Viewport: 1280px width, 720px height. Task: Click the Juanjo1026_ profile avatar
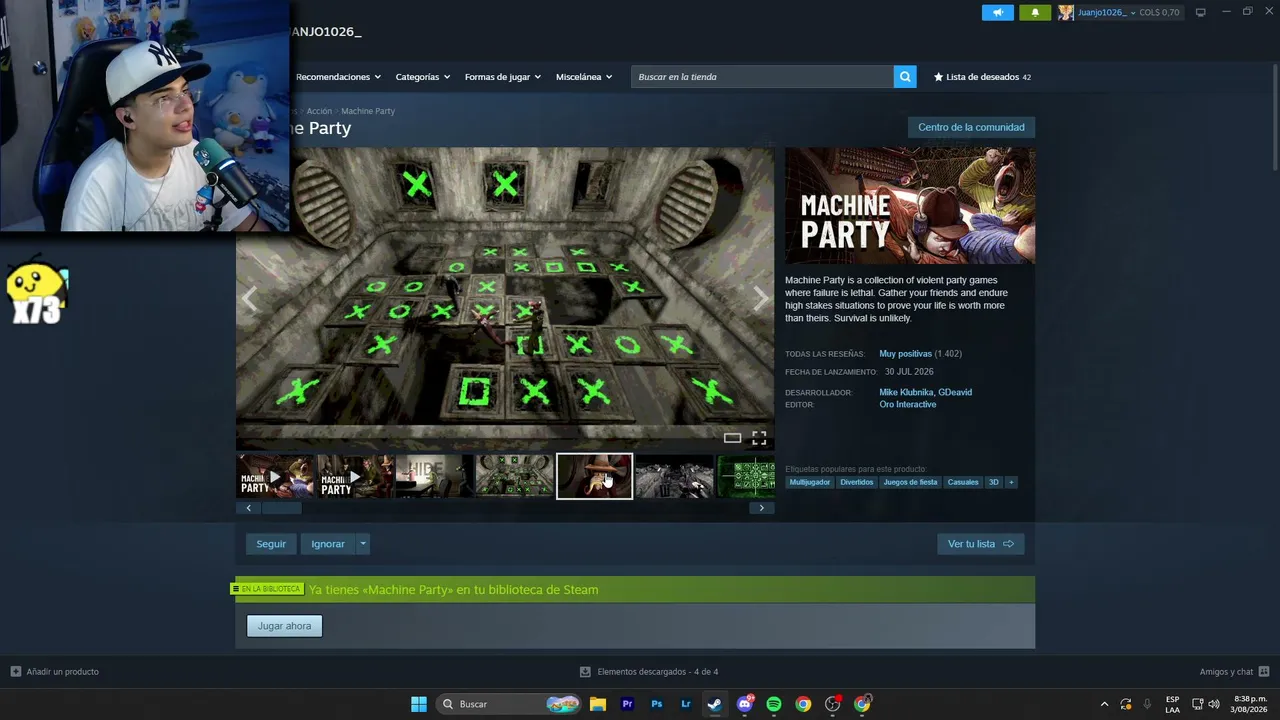click(1066, 12)
